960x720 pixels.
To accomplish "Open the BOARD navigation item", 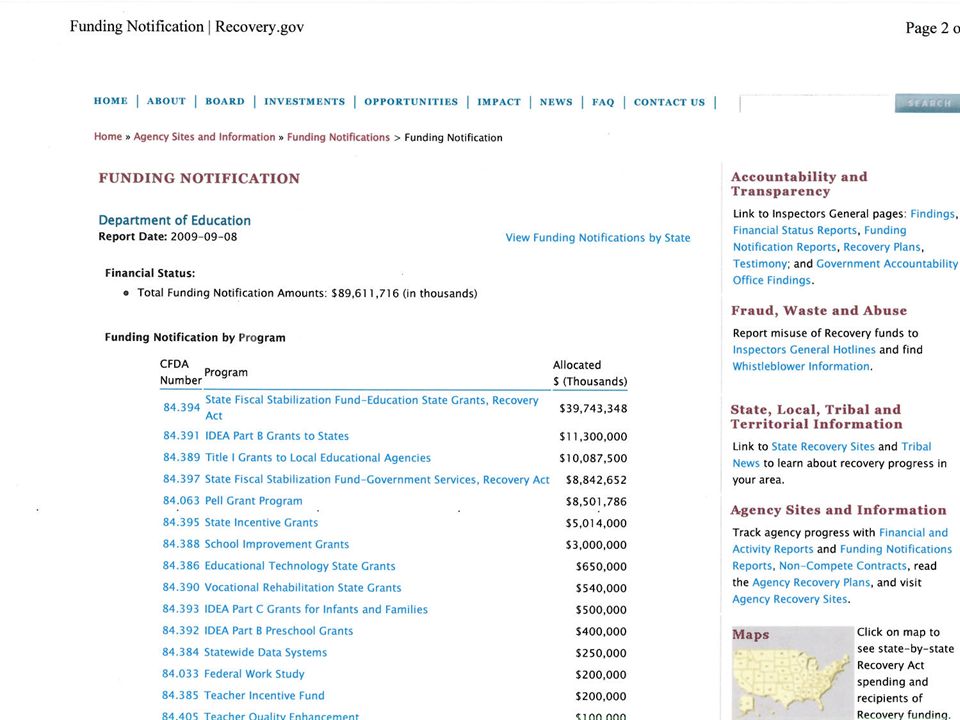I will tap(225, 101).
